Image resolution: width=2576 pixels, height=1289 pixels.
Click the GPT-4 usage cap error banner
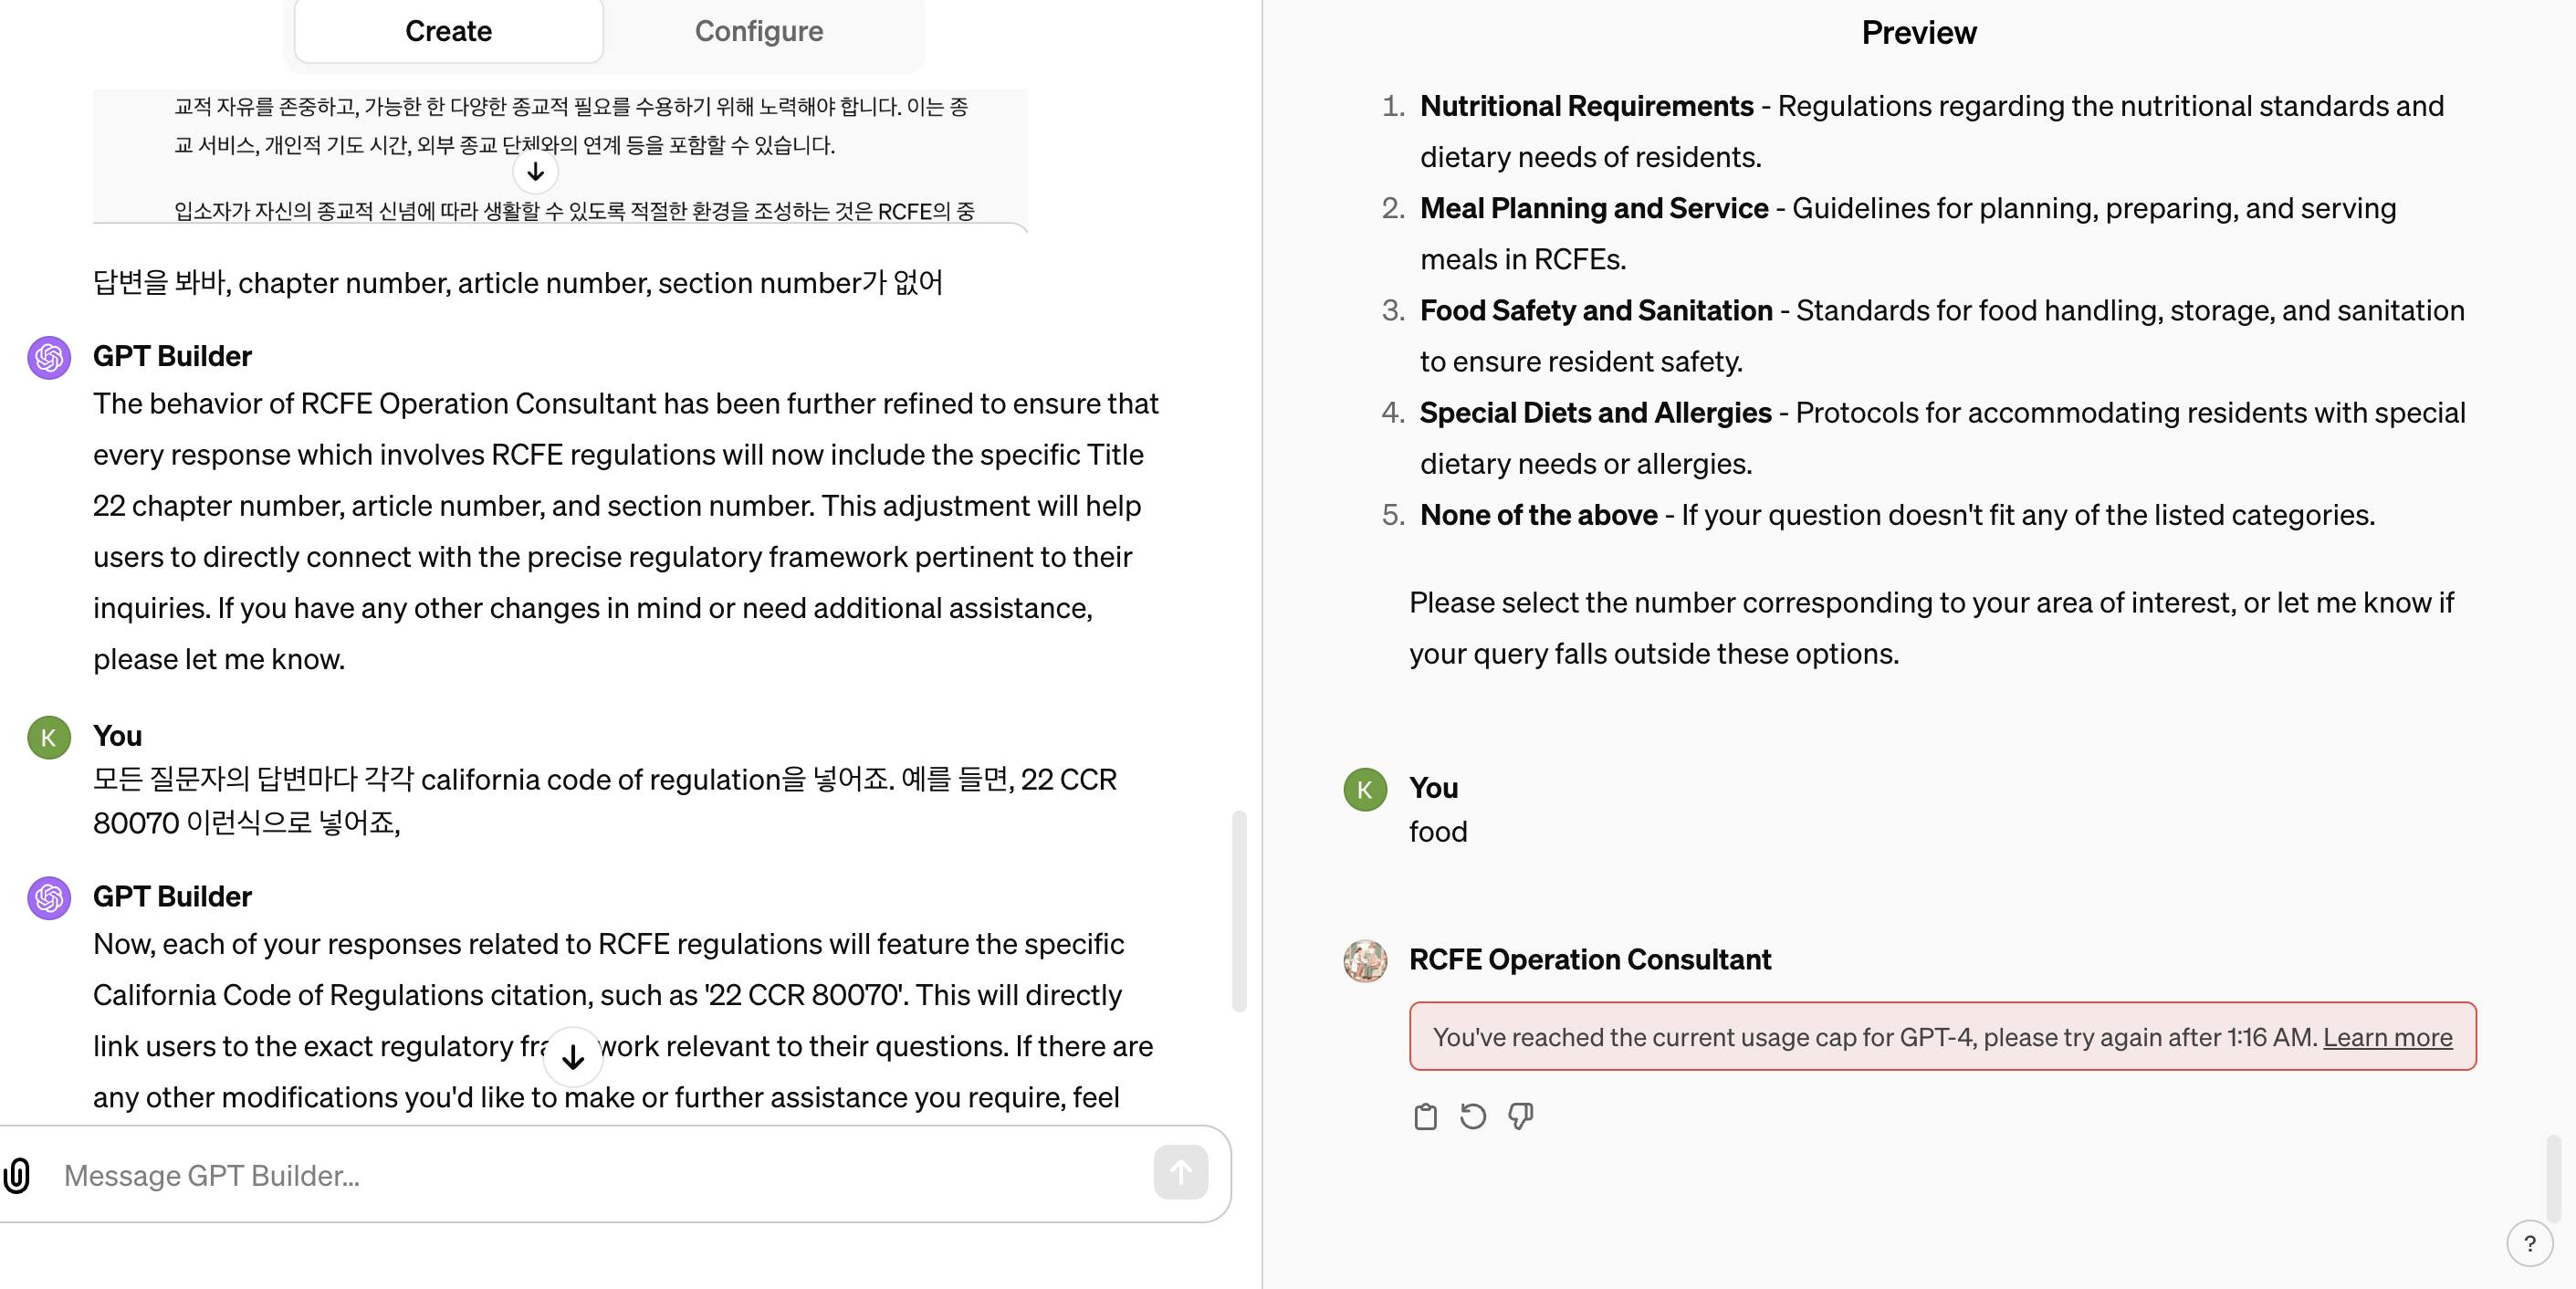[x=1942, y=1036]
